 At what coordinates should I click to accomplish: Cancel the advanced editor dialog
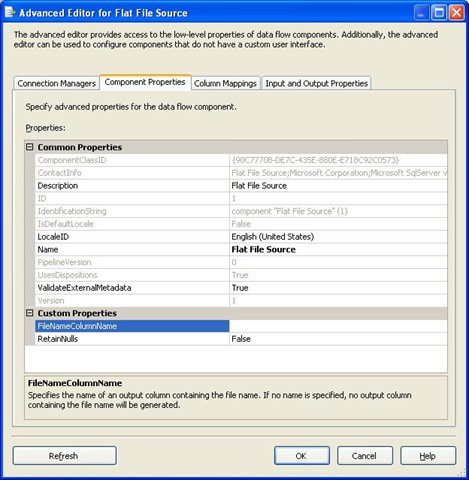click(x=365, y=456)
